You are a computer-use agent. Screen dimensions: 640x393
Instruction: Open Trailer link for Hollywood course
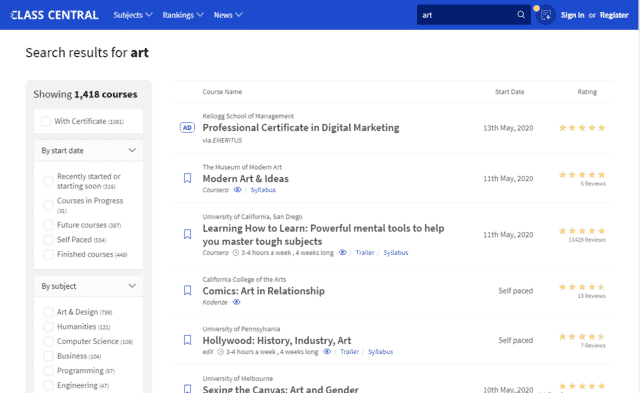[349, 351]
